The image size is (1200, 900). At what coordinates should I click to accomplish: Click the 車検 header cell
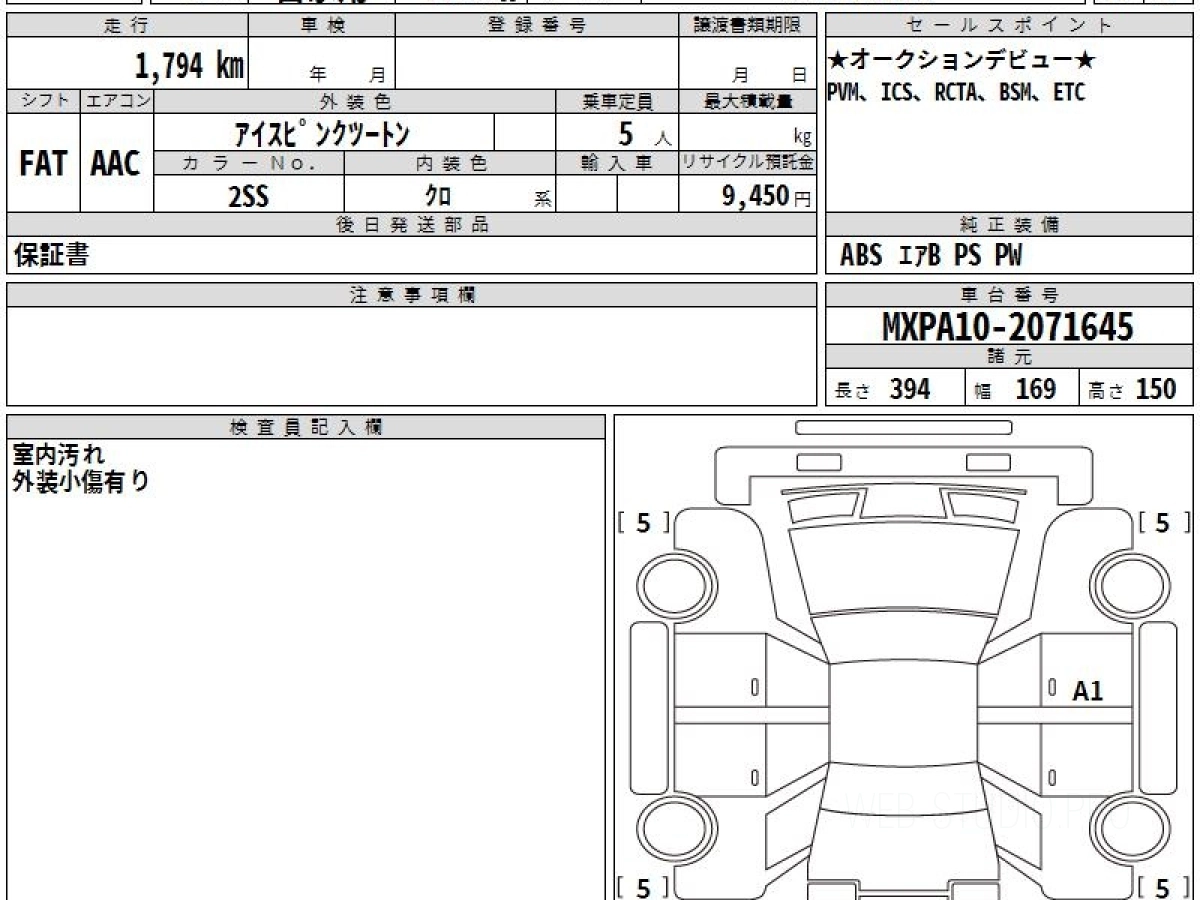point(321,26)
